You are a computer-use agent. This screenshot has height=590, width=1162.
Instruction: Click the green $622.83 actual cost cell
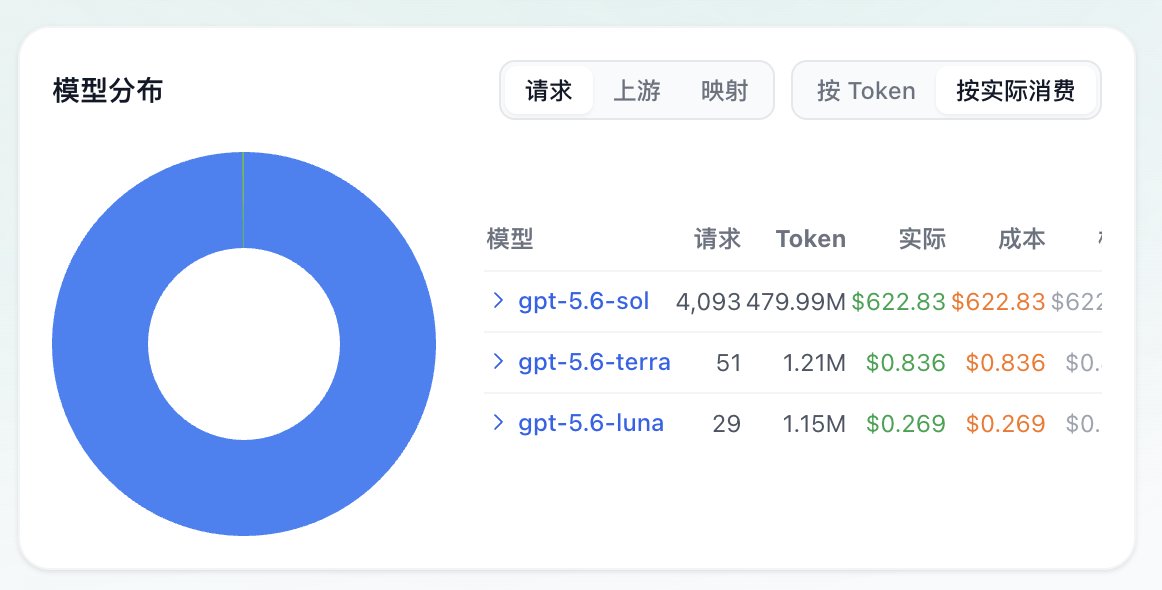(898, 302)
